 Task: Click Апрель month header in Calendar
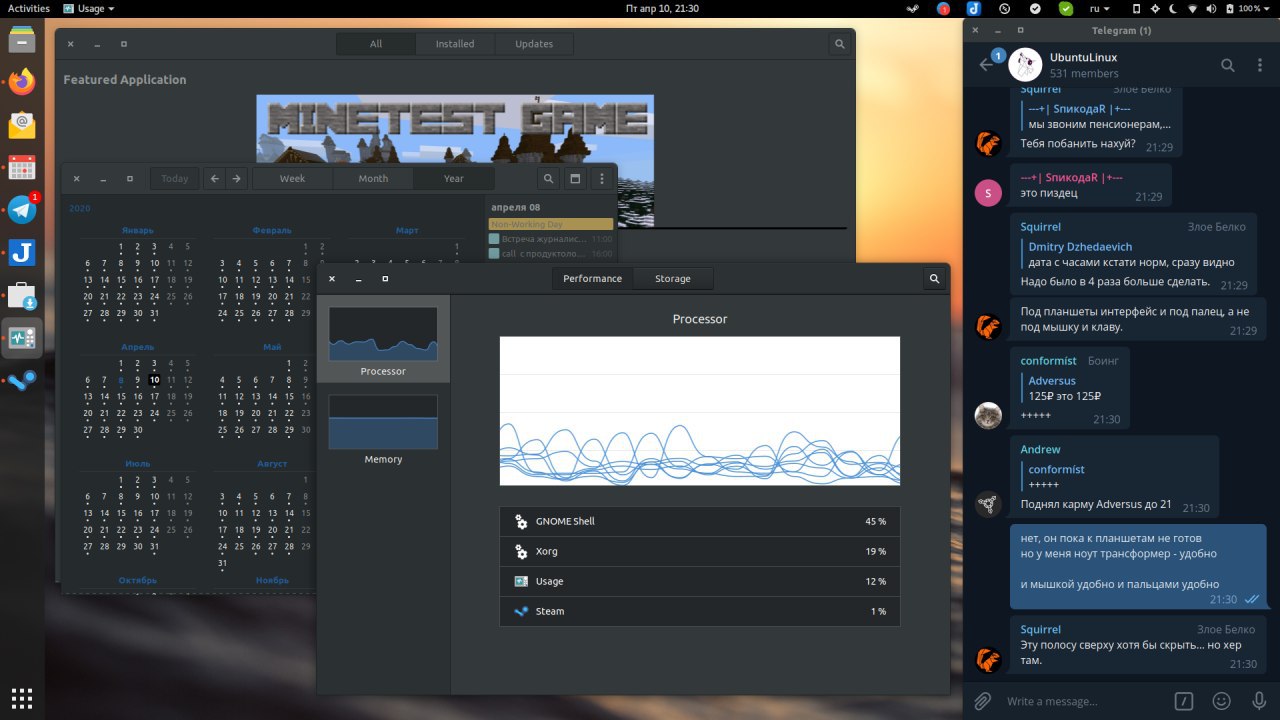[137, 347]
